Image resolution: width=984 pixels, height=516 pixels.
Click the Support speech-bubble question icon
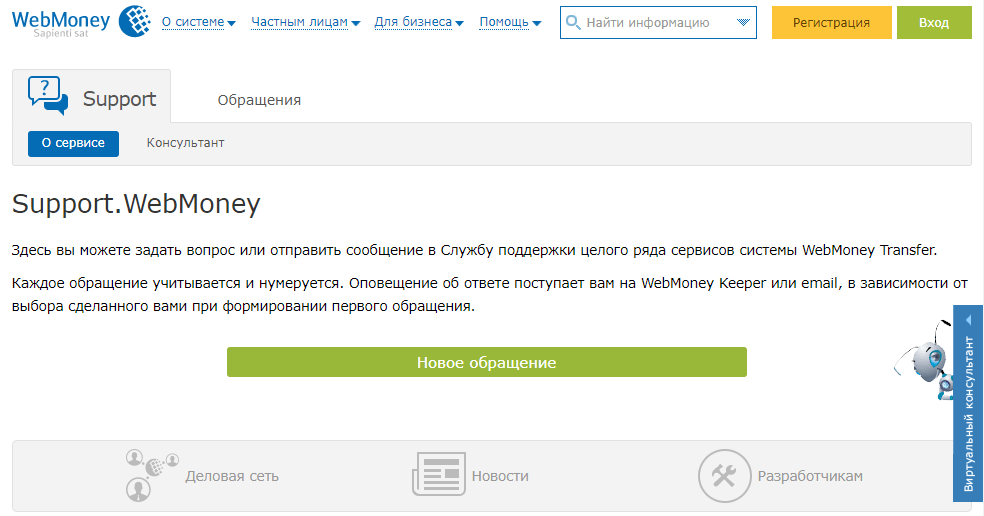(48, 95)
